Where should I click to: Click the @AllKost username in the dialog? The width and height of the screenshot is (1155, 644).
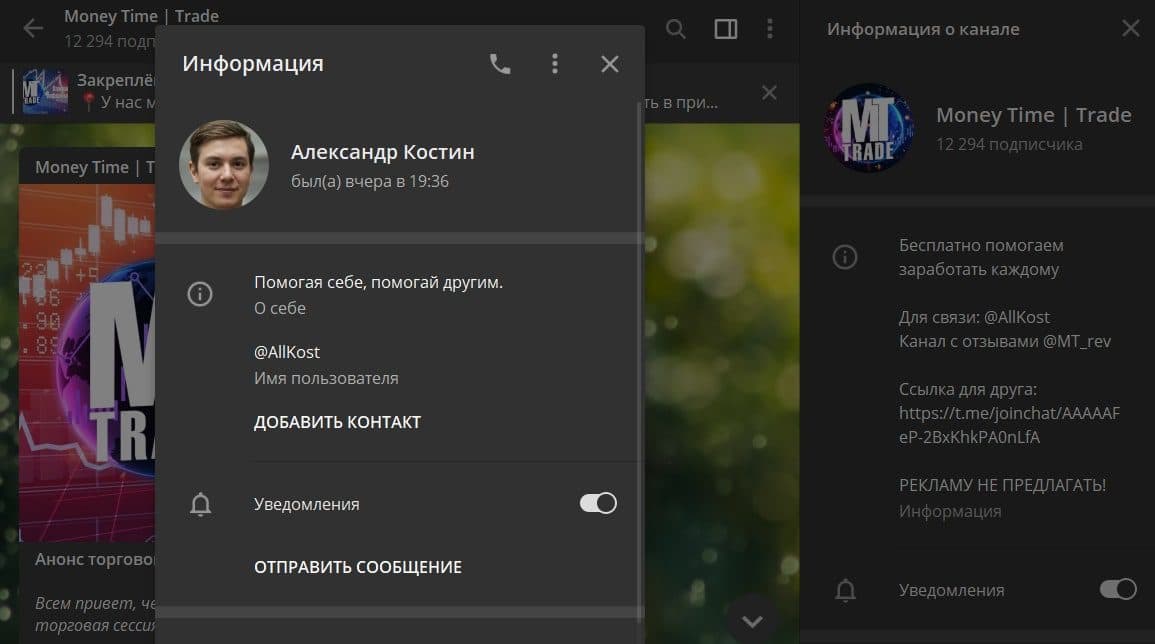point(287,352)
